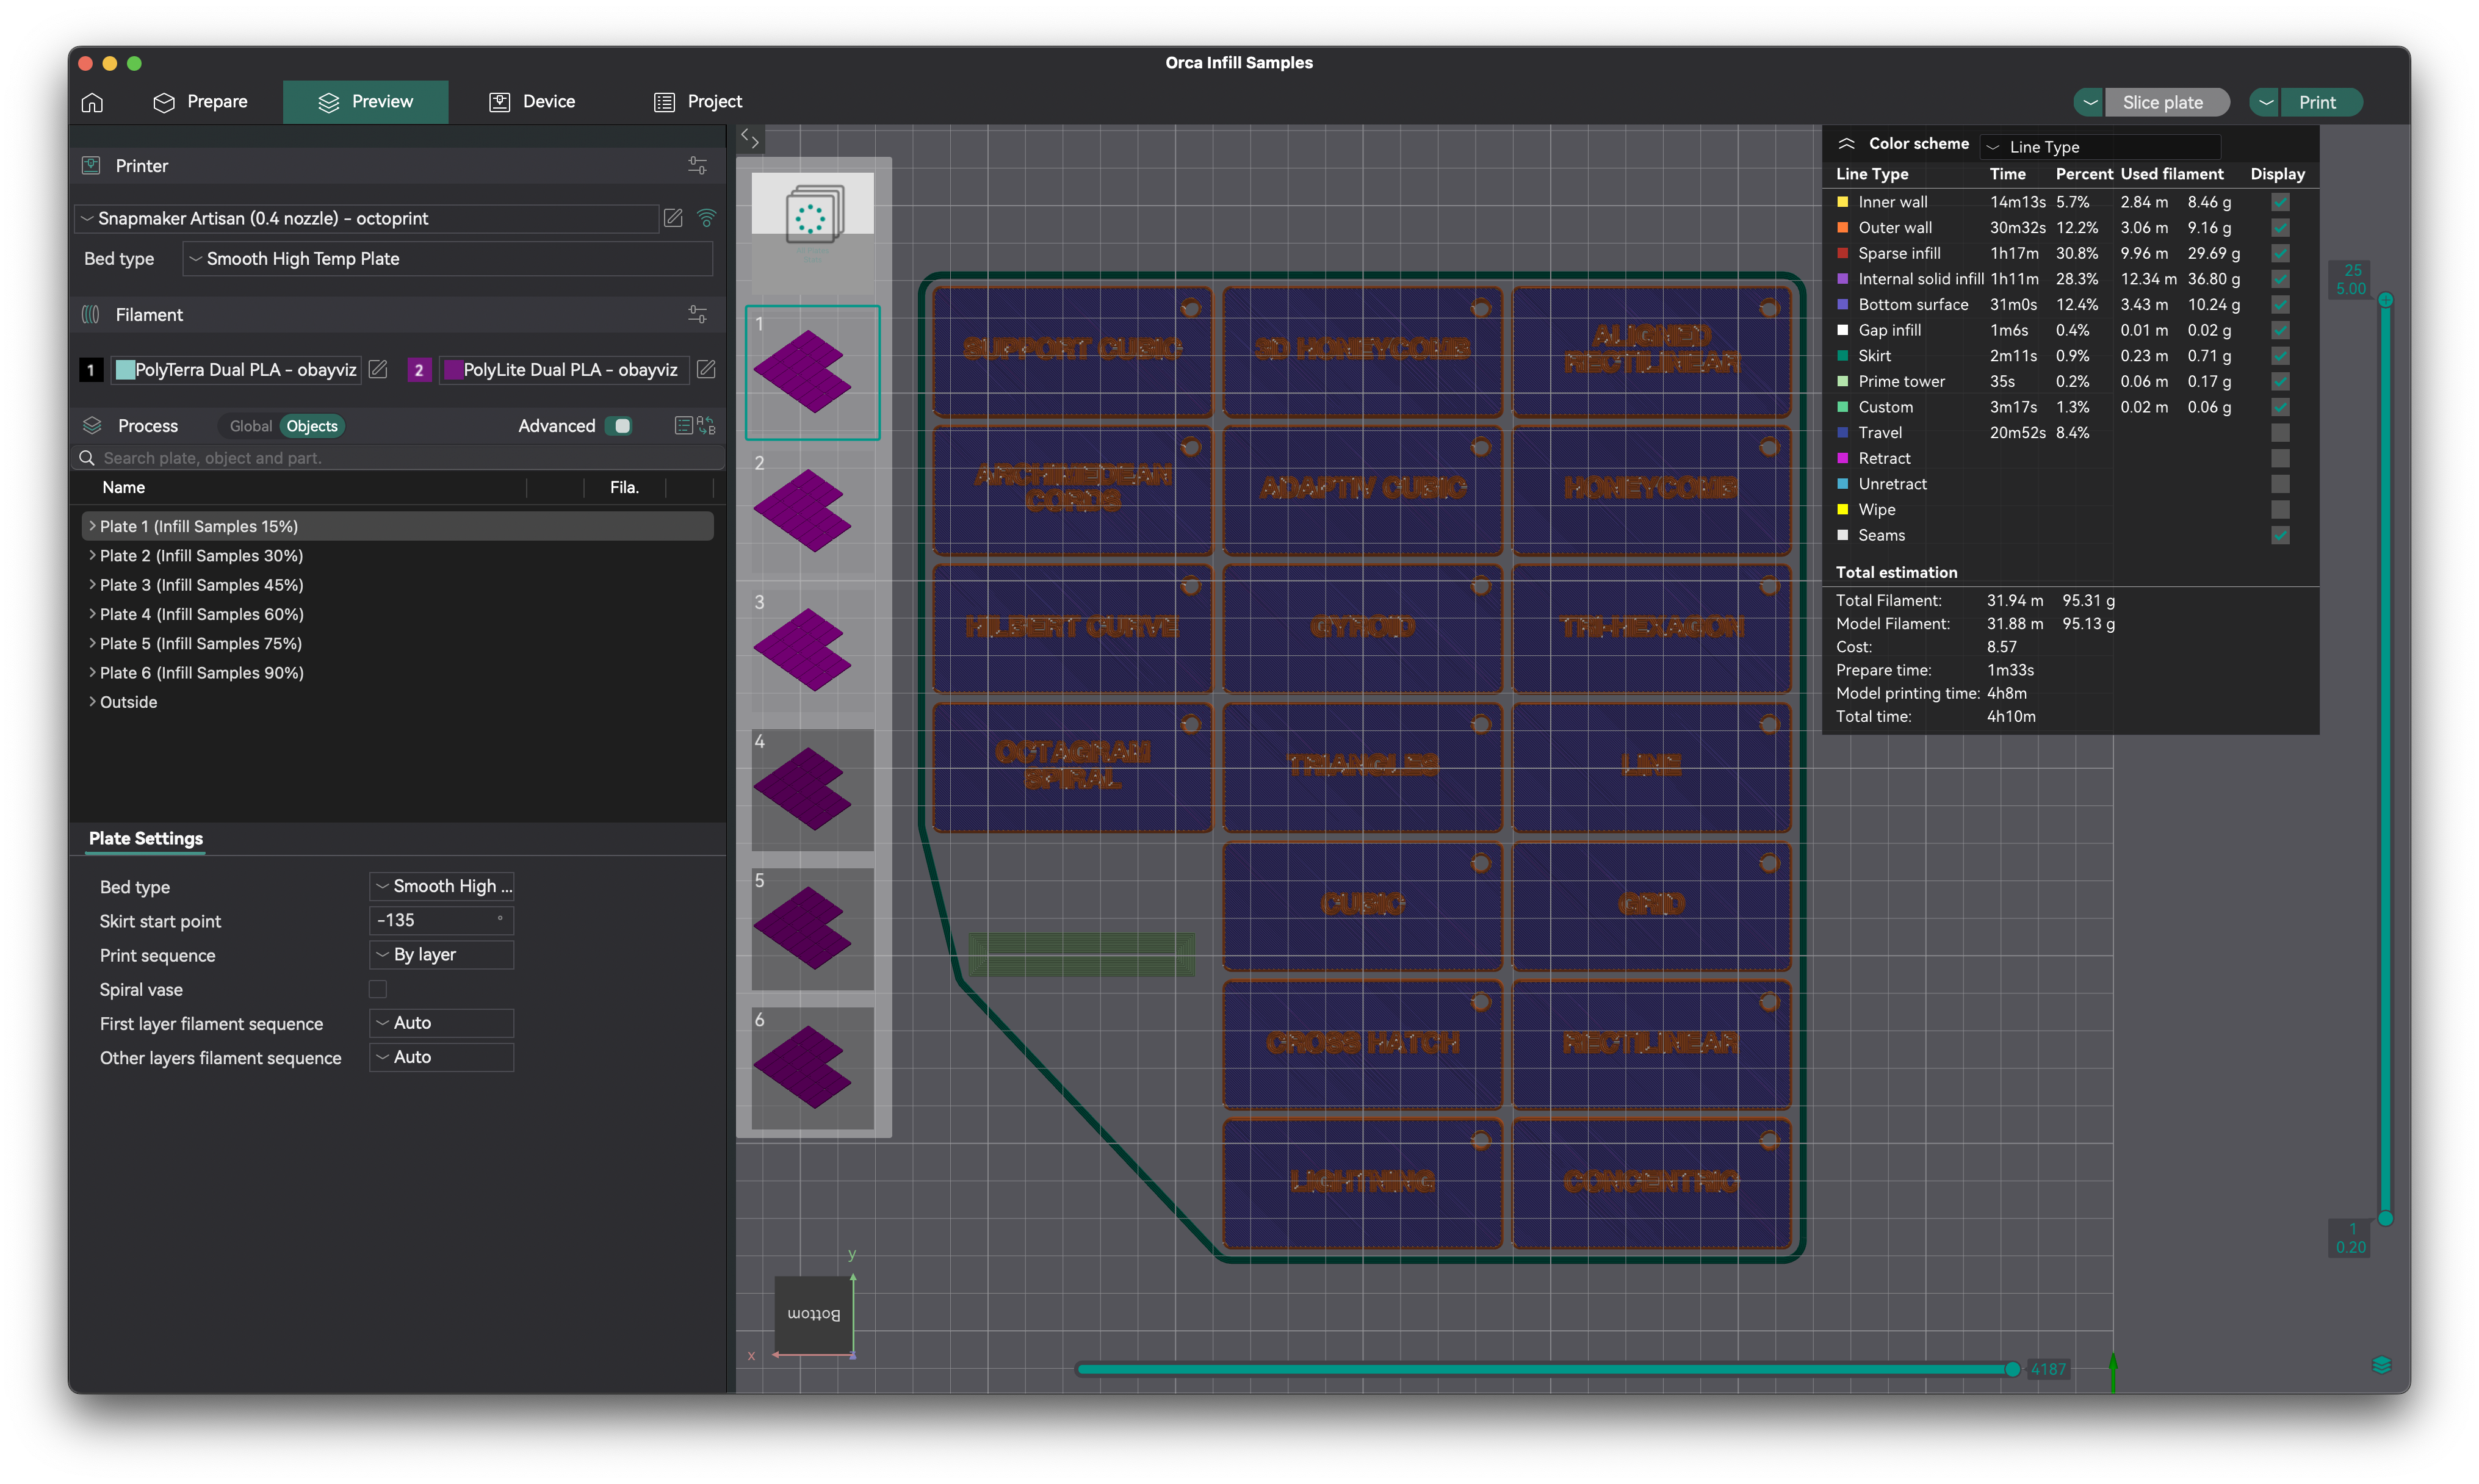Screen dimensions: 2479x1484
Task: Toggle the Advanced mode switch
Action: coord(619,426)
